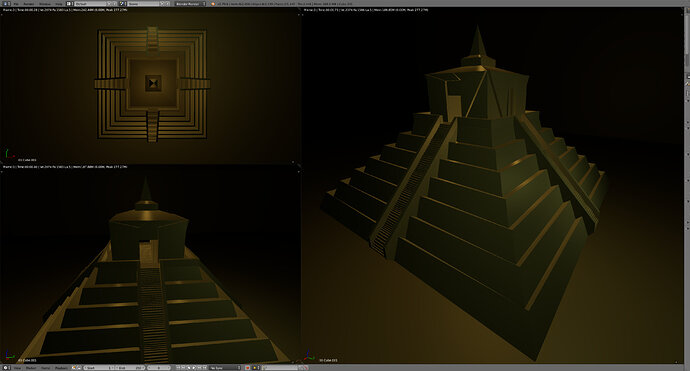The width and height of the screenshot is (690, 371).
Task: Toggle the lock time range icon
Action: (79, 367)
